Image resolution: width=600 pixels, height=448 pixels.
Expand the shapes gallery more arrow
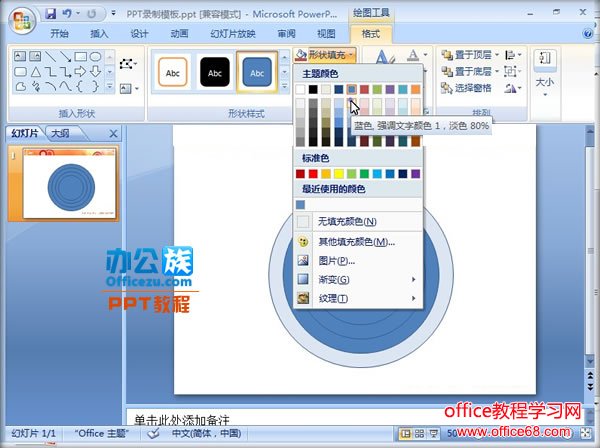[109, 86]
